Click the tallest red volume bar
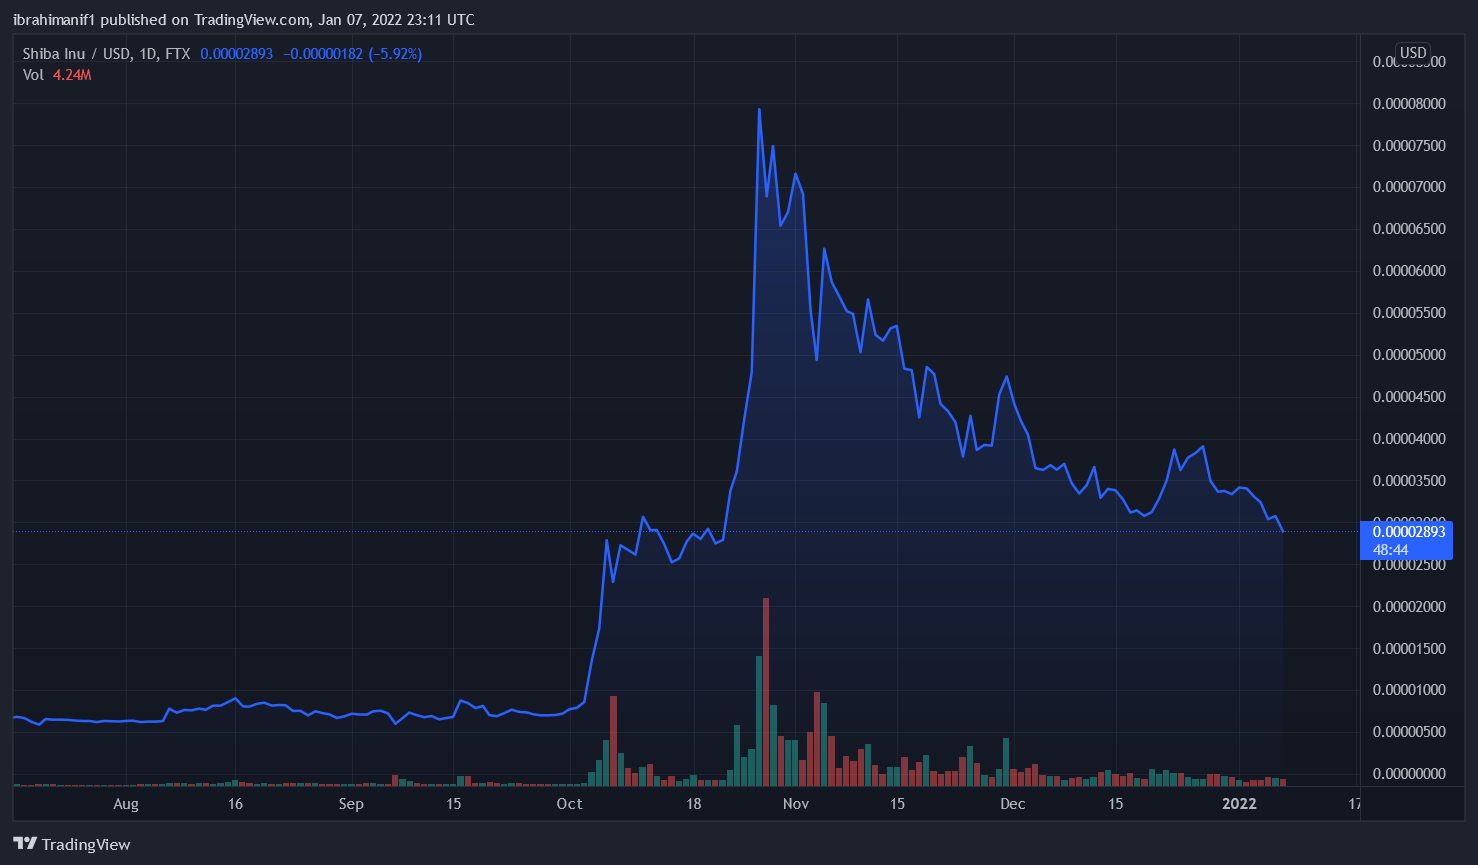This screenshot has height=865, width=1478. click(x=766, y=690)
